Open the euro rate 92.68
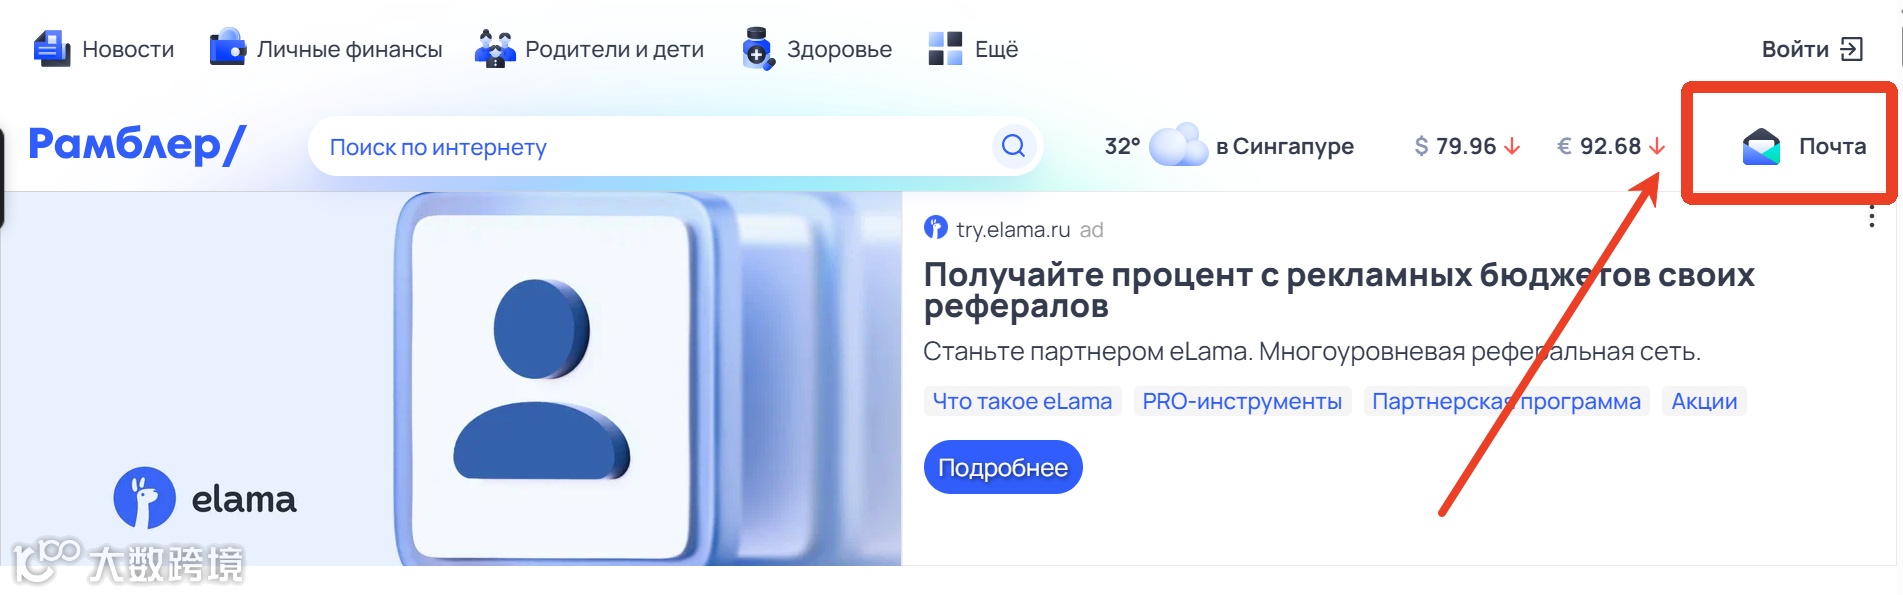This screenshot has height=595, width=1903. (x=1610, y=146)
